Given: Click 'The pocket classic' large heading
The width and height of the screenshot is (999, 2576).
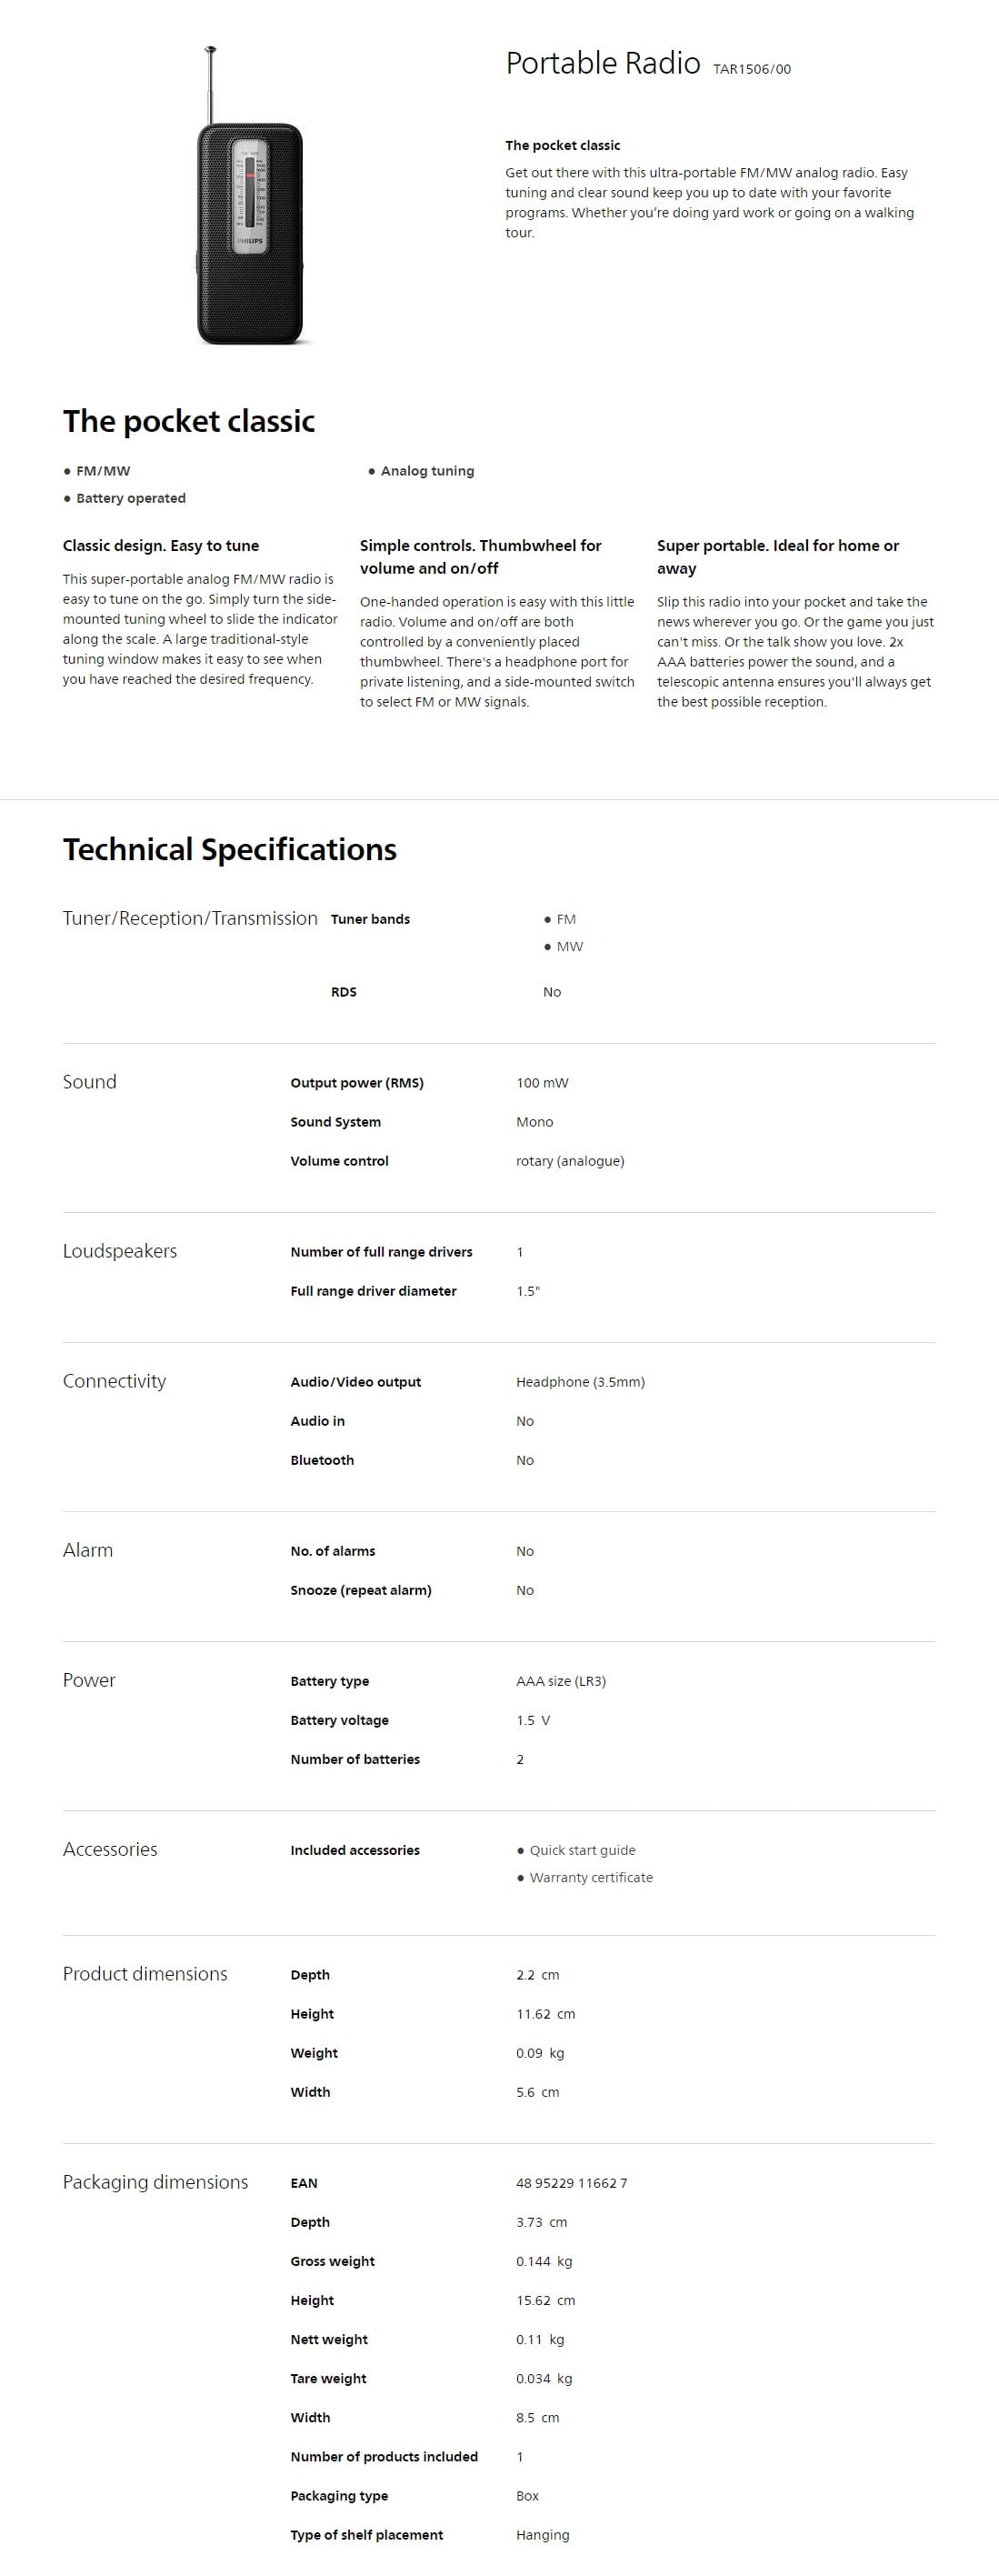Looking at the screenshot, I should 189,421.
